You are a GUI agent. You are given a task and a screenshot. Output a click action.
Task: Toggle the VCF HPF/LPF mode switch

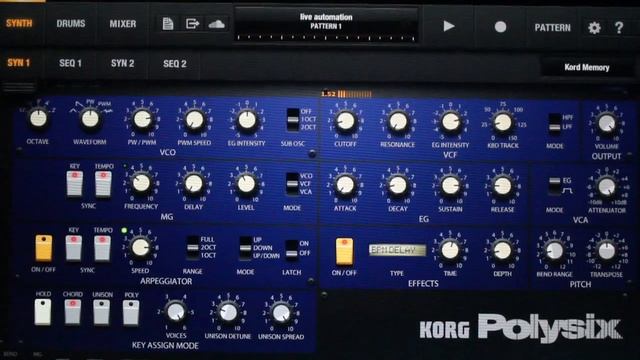click(554, 123)
